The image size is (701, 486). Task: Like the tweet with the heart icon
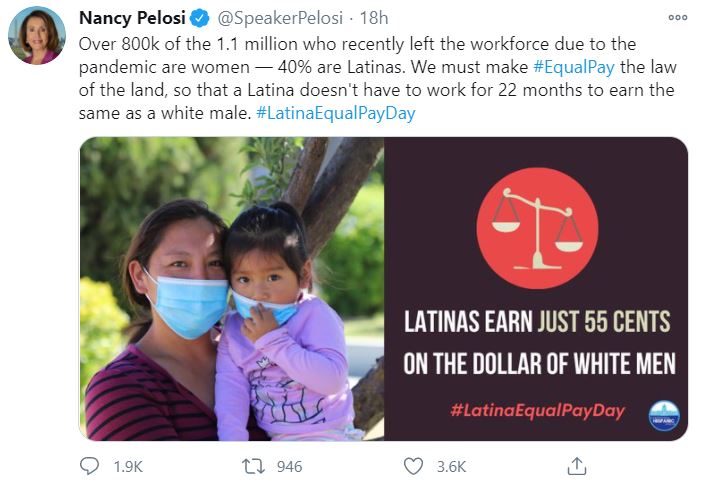pyautogui.click(x=413, y=466)
